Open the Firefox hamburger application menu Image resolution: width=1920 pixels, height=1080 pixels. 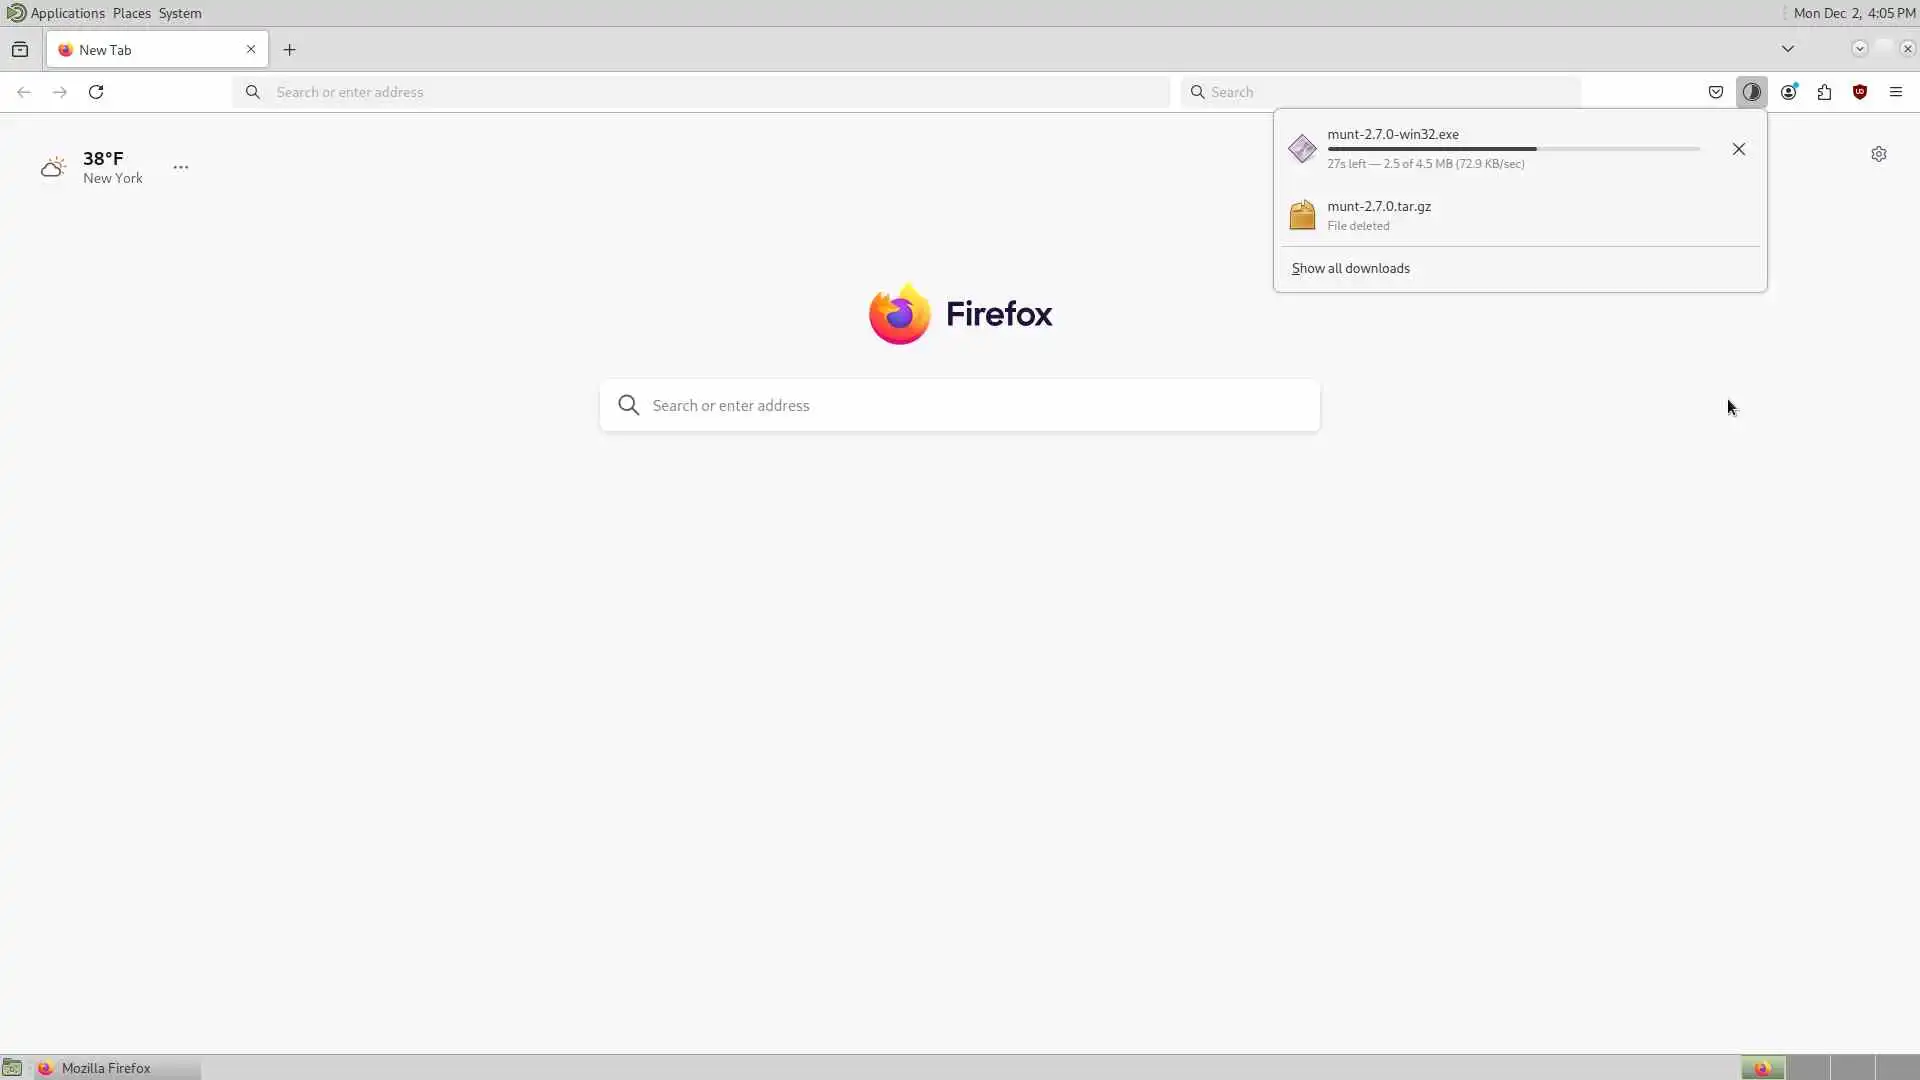1896,92
